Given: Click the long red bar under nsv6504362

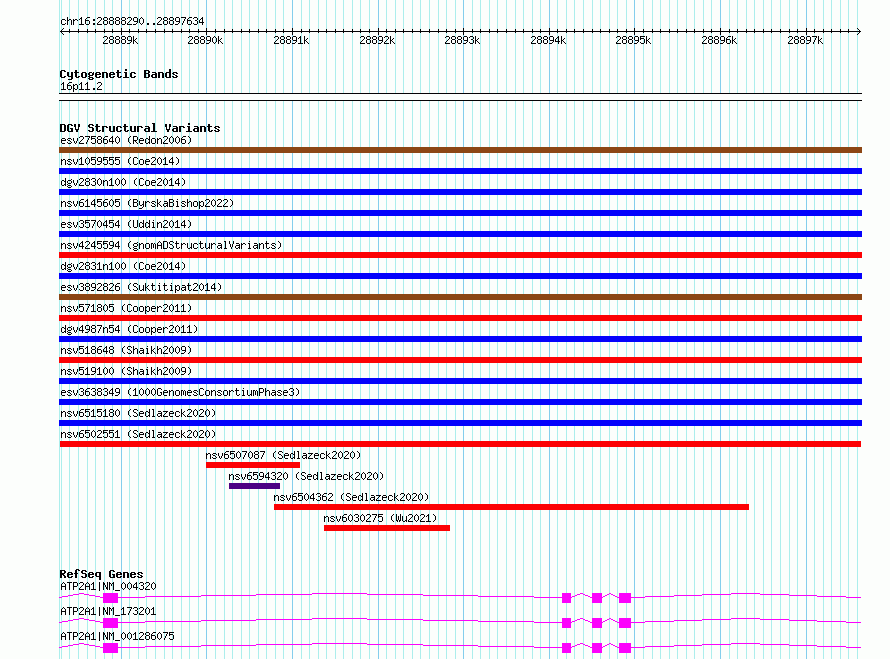Looking at the screenshot, I should coord(511,507).
